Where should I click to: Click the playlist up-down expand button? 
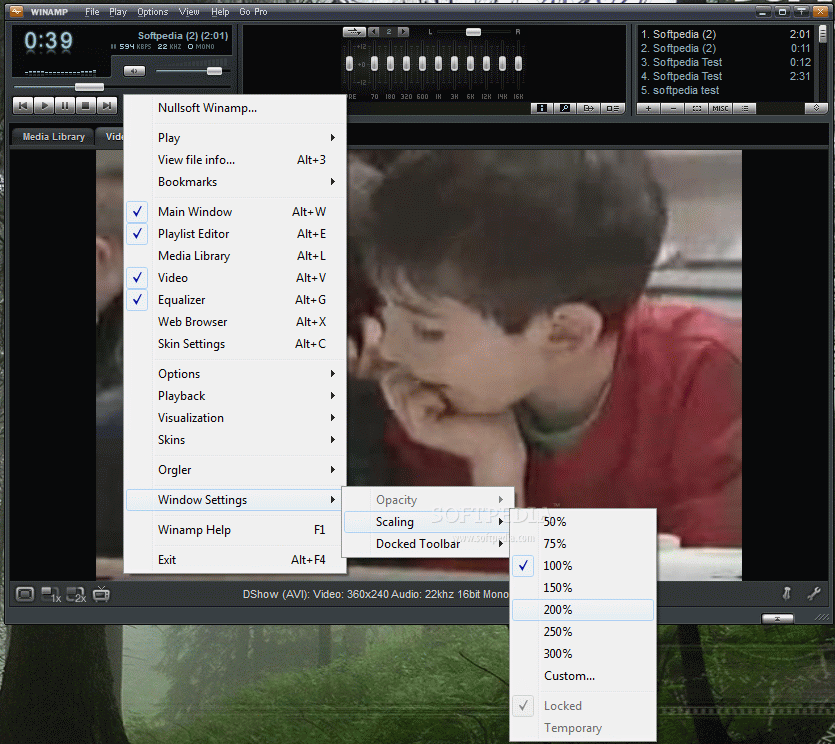tap(816, 108)
